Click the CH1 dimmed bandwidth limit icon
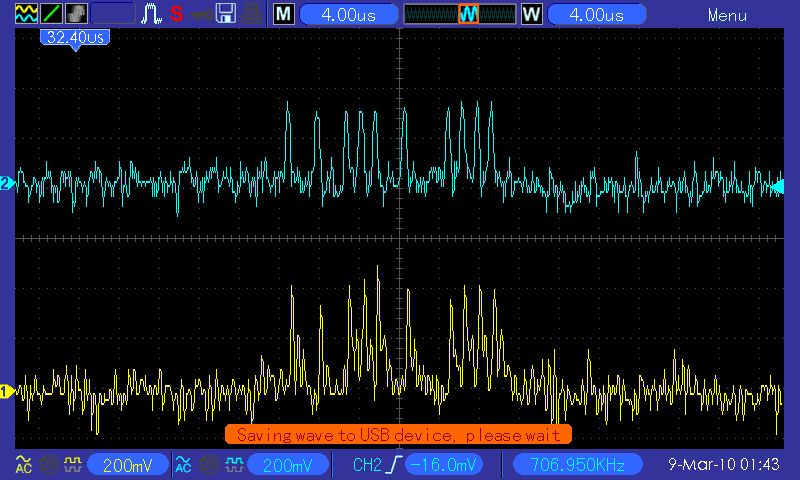 click(48, 465)
